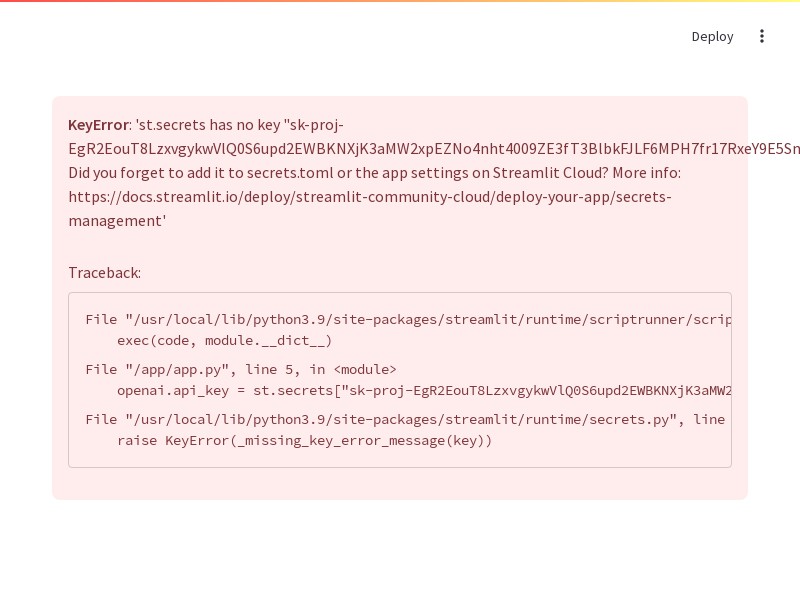Click the secrets.py file path line
800x600 pixels.
pyautogui.click(x=405, y=419)
